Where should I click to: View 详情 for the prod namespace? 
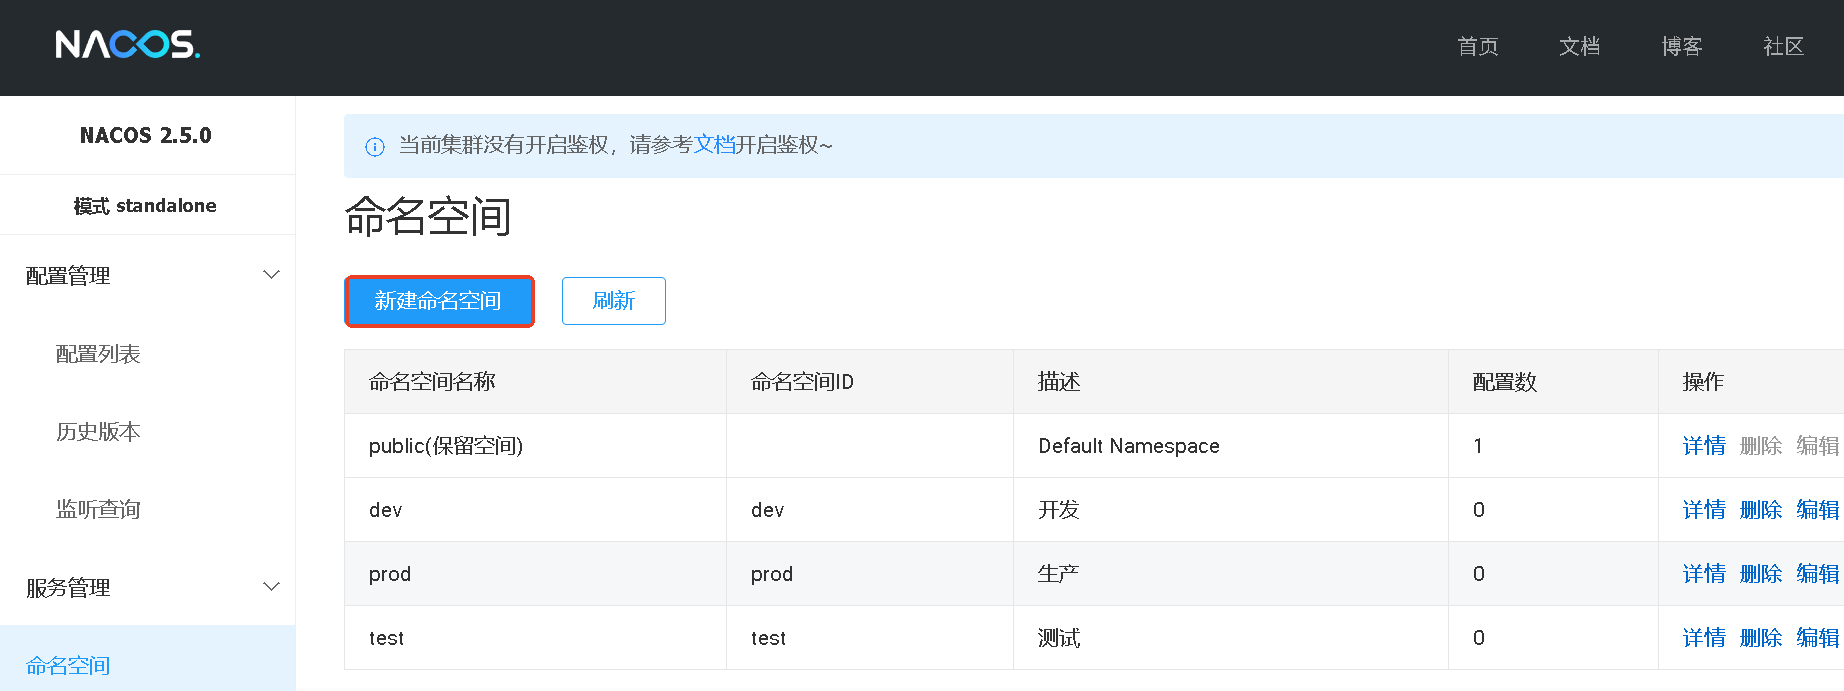tap(1704, 574)
